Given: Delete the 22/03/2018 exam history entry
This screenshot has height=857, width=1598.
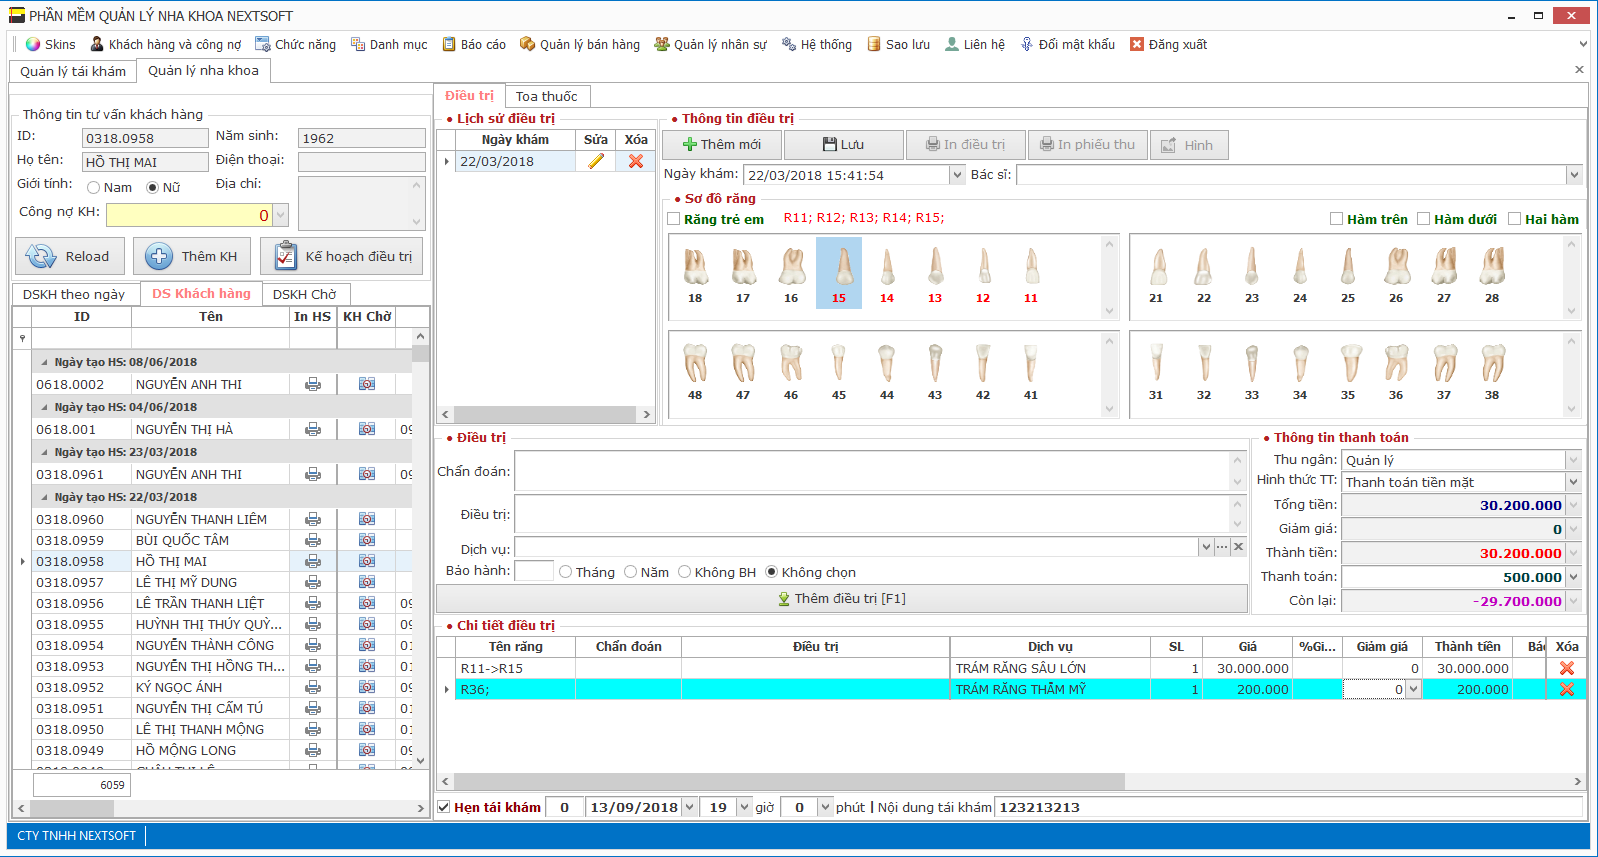Looking at the screenshot, I should 636,161.
